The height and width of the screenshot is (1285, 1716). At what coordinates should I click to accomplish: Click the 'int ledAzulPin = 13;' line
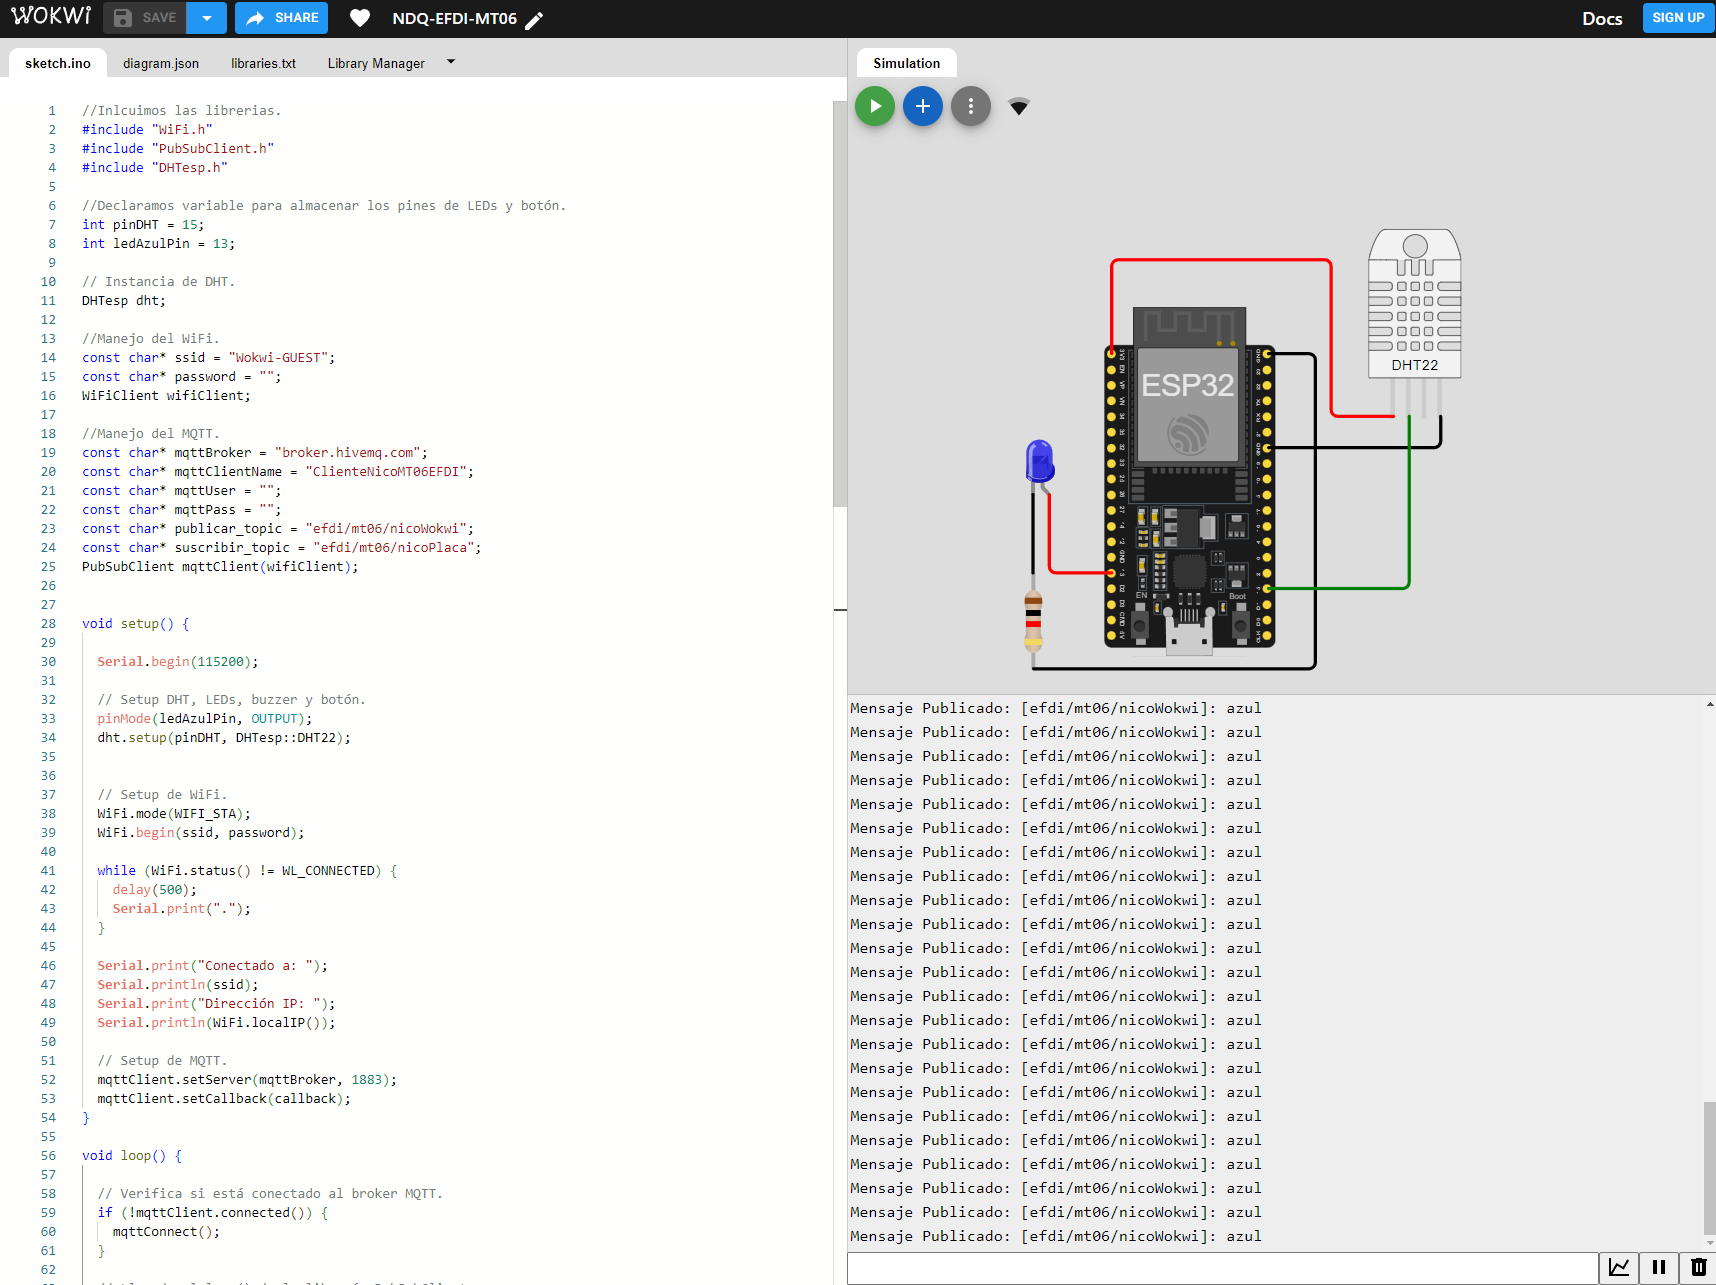[x=159, y=244]
